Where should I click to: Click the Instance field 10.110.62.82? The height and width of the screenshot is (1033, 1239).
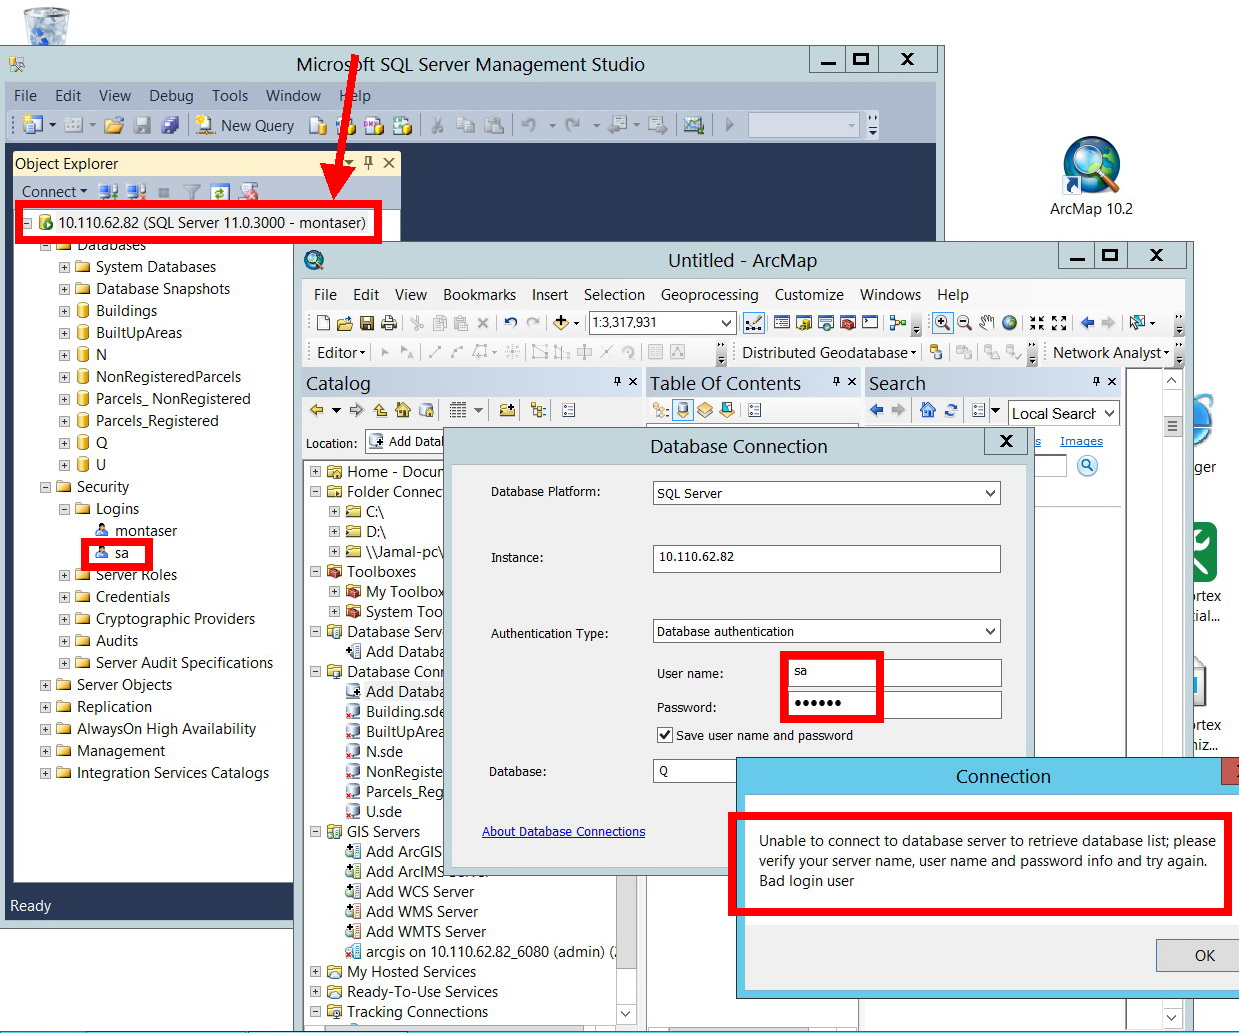click(x=826, y=558)
